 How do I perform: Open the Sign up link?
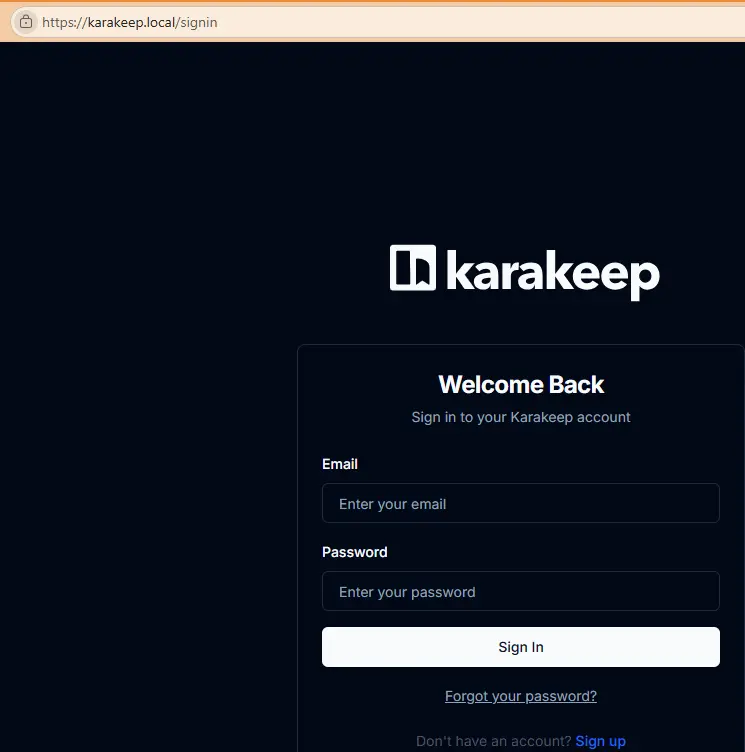coord(601,741)
